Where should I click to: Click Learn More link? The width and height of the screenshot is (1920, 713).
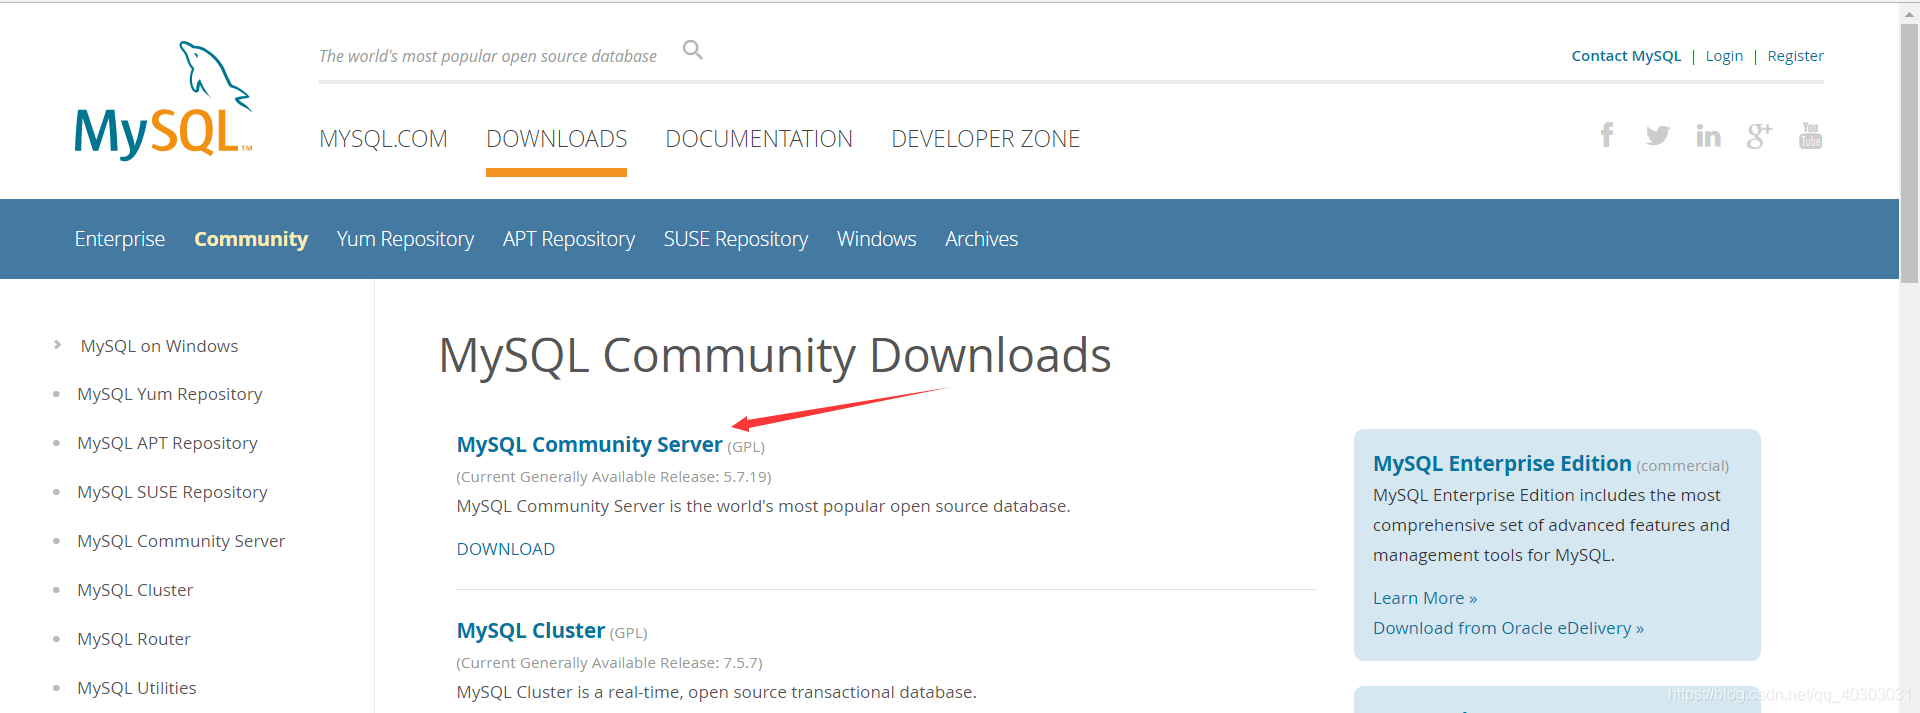1425,598
